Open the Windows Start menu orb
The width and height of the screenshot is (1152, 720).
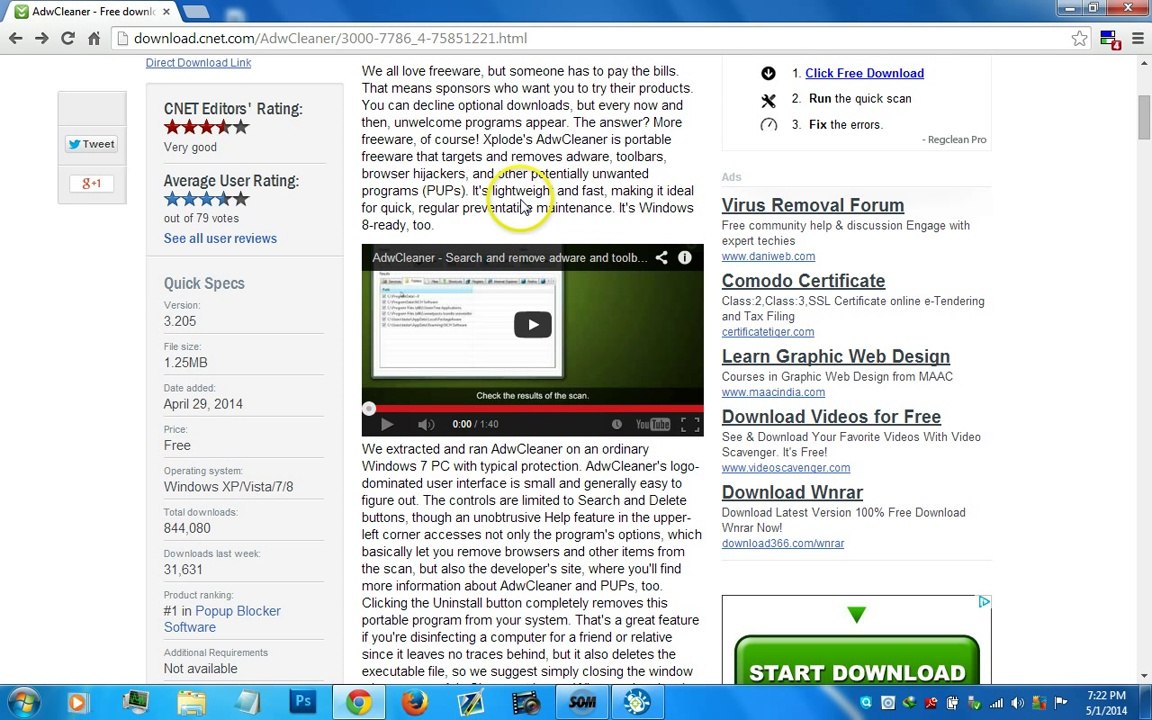coord(22,702)
